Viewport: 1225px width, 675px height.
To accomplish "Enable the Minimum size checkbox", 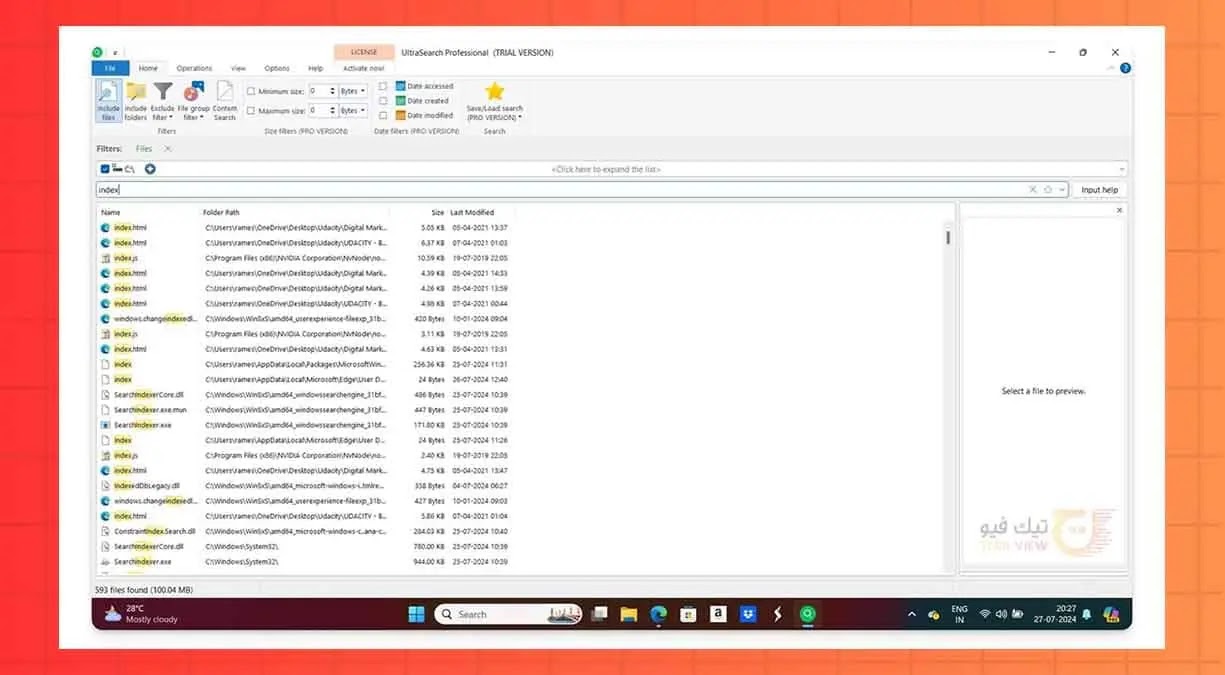I will tap(251, 91).
